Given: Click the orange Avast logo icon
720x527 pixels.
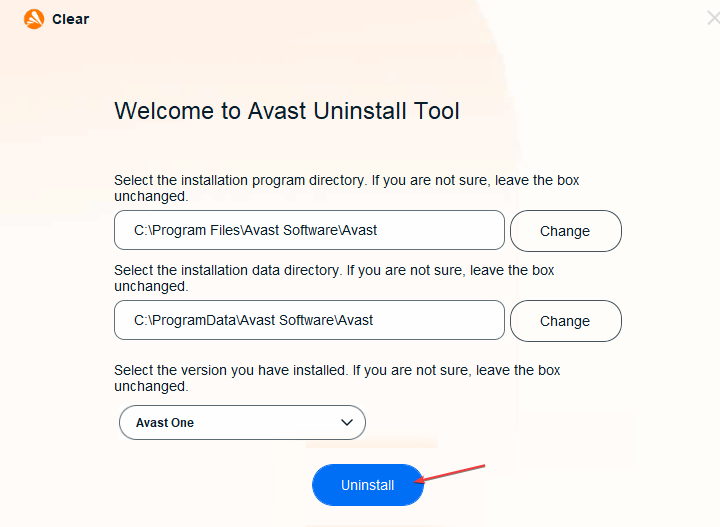Looking at the screenshot, I should pyautogui.click(x=34, y=19).
